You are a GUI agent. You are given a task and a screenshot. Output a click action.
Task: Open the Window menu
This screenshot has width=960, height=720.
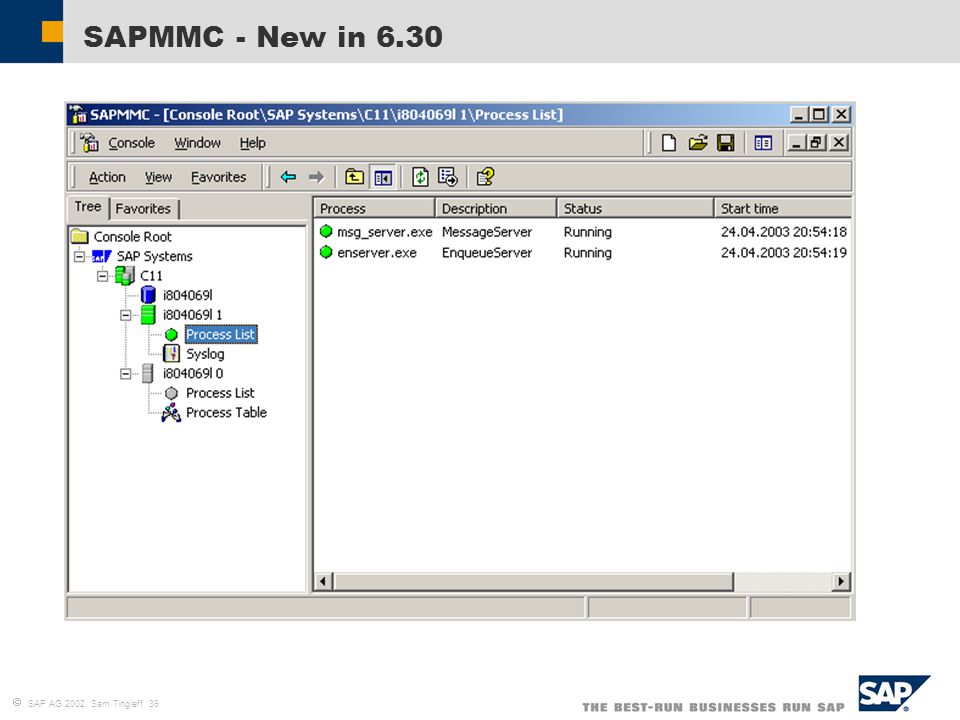pos(197,143)
